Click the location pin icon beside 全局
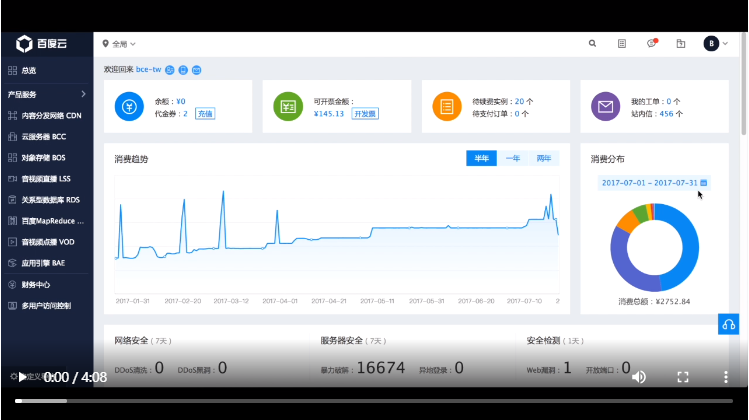749x420 pixels. click(x=106, y=43)
